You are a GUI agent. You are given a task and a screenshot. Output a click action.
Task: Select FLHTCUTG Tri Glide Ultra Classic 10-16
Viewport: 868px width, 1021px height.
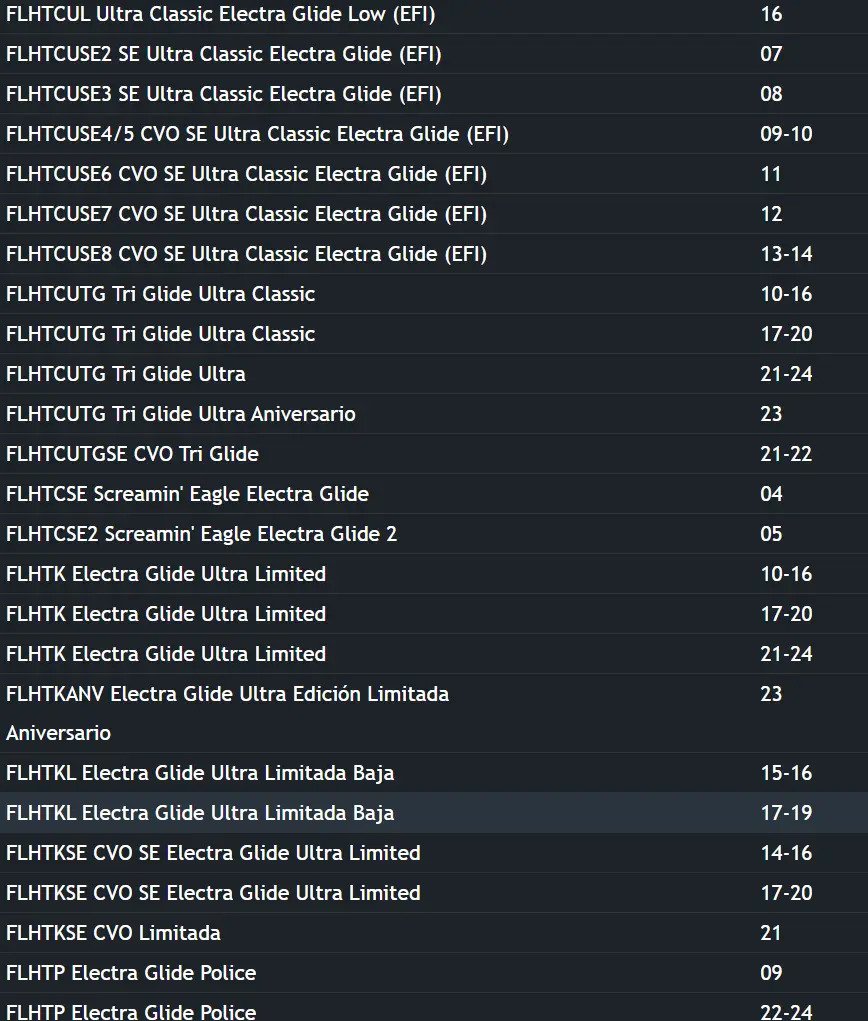[434, 294]
